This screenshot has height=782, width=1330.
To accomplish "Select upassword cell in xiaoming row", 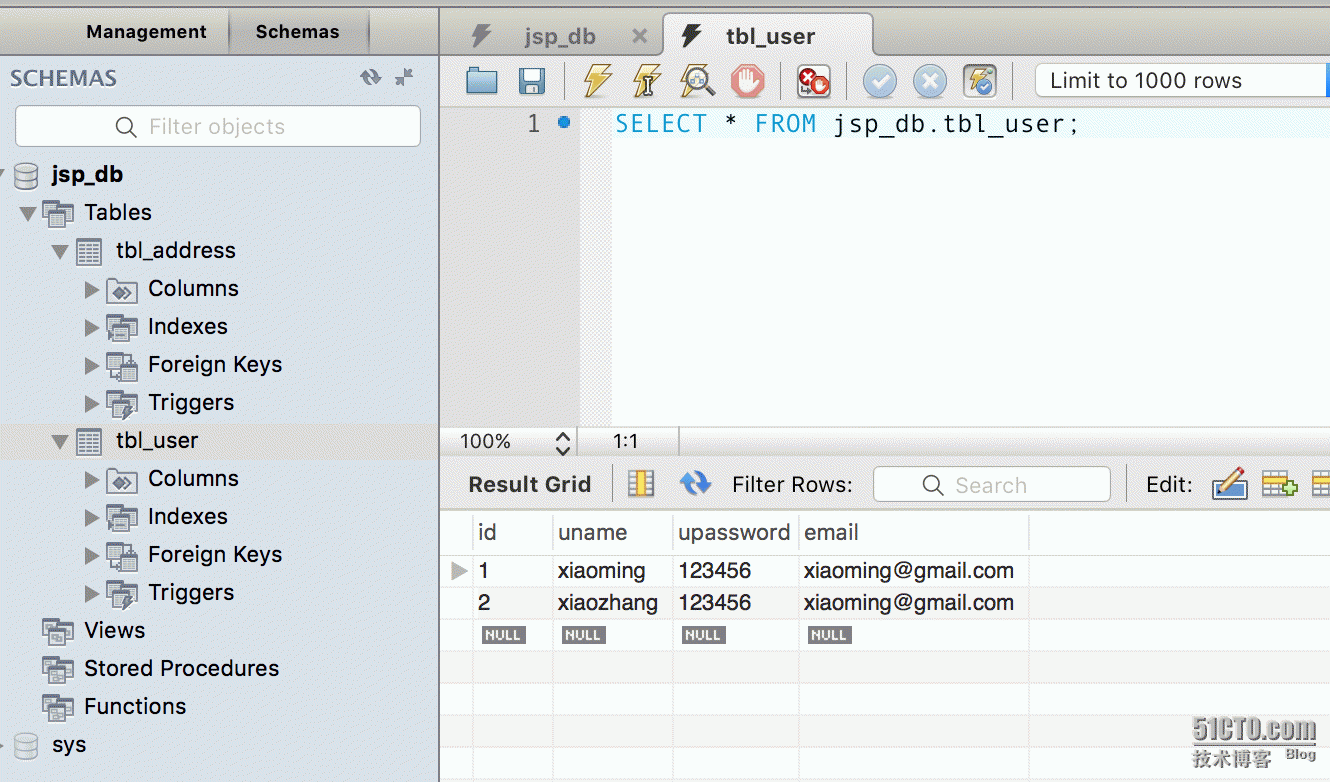I will tap(735, 571).
